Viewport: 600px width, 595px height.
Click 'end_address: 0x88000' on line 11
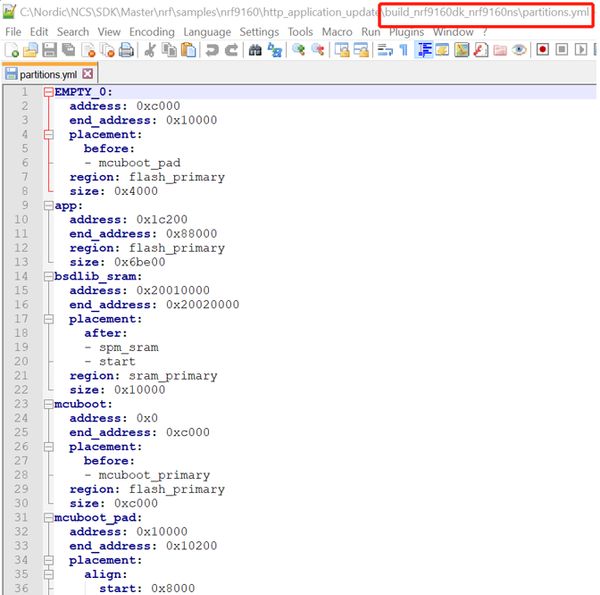click(x=143, y=234)
